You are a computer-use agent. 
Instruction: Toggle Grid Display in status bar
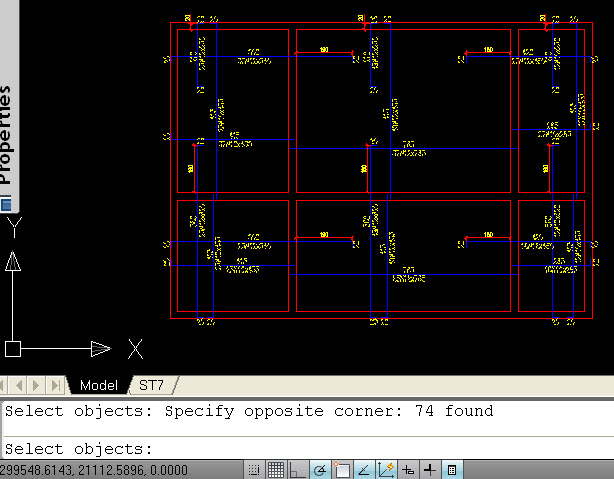pyautogui.click(x=277, y=470)
